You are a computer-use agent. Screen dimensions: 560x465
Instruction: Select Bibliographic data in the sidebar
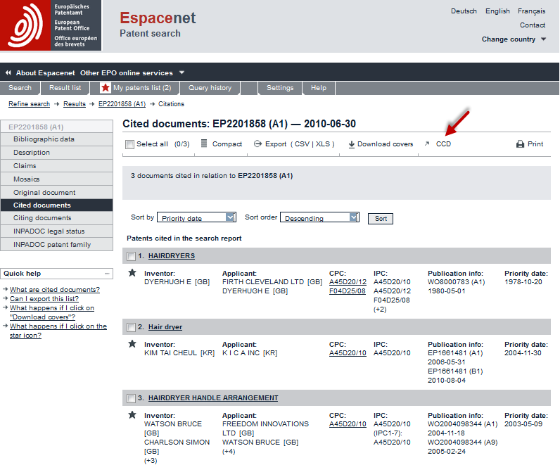click(x=57, y=139)
